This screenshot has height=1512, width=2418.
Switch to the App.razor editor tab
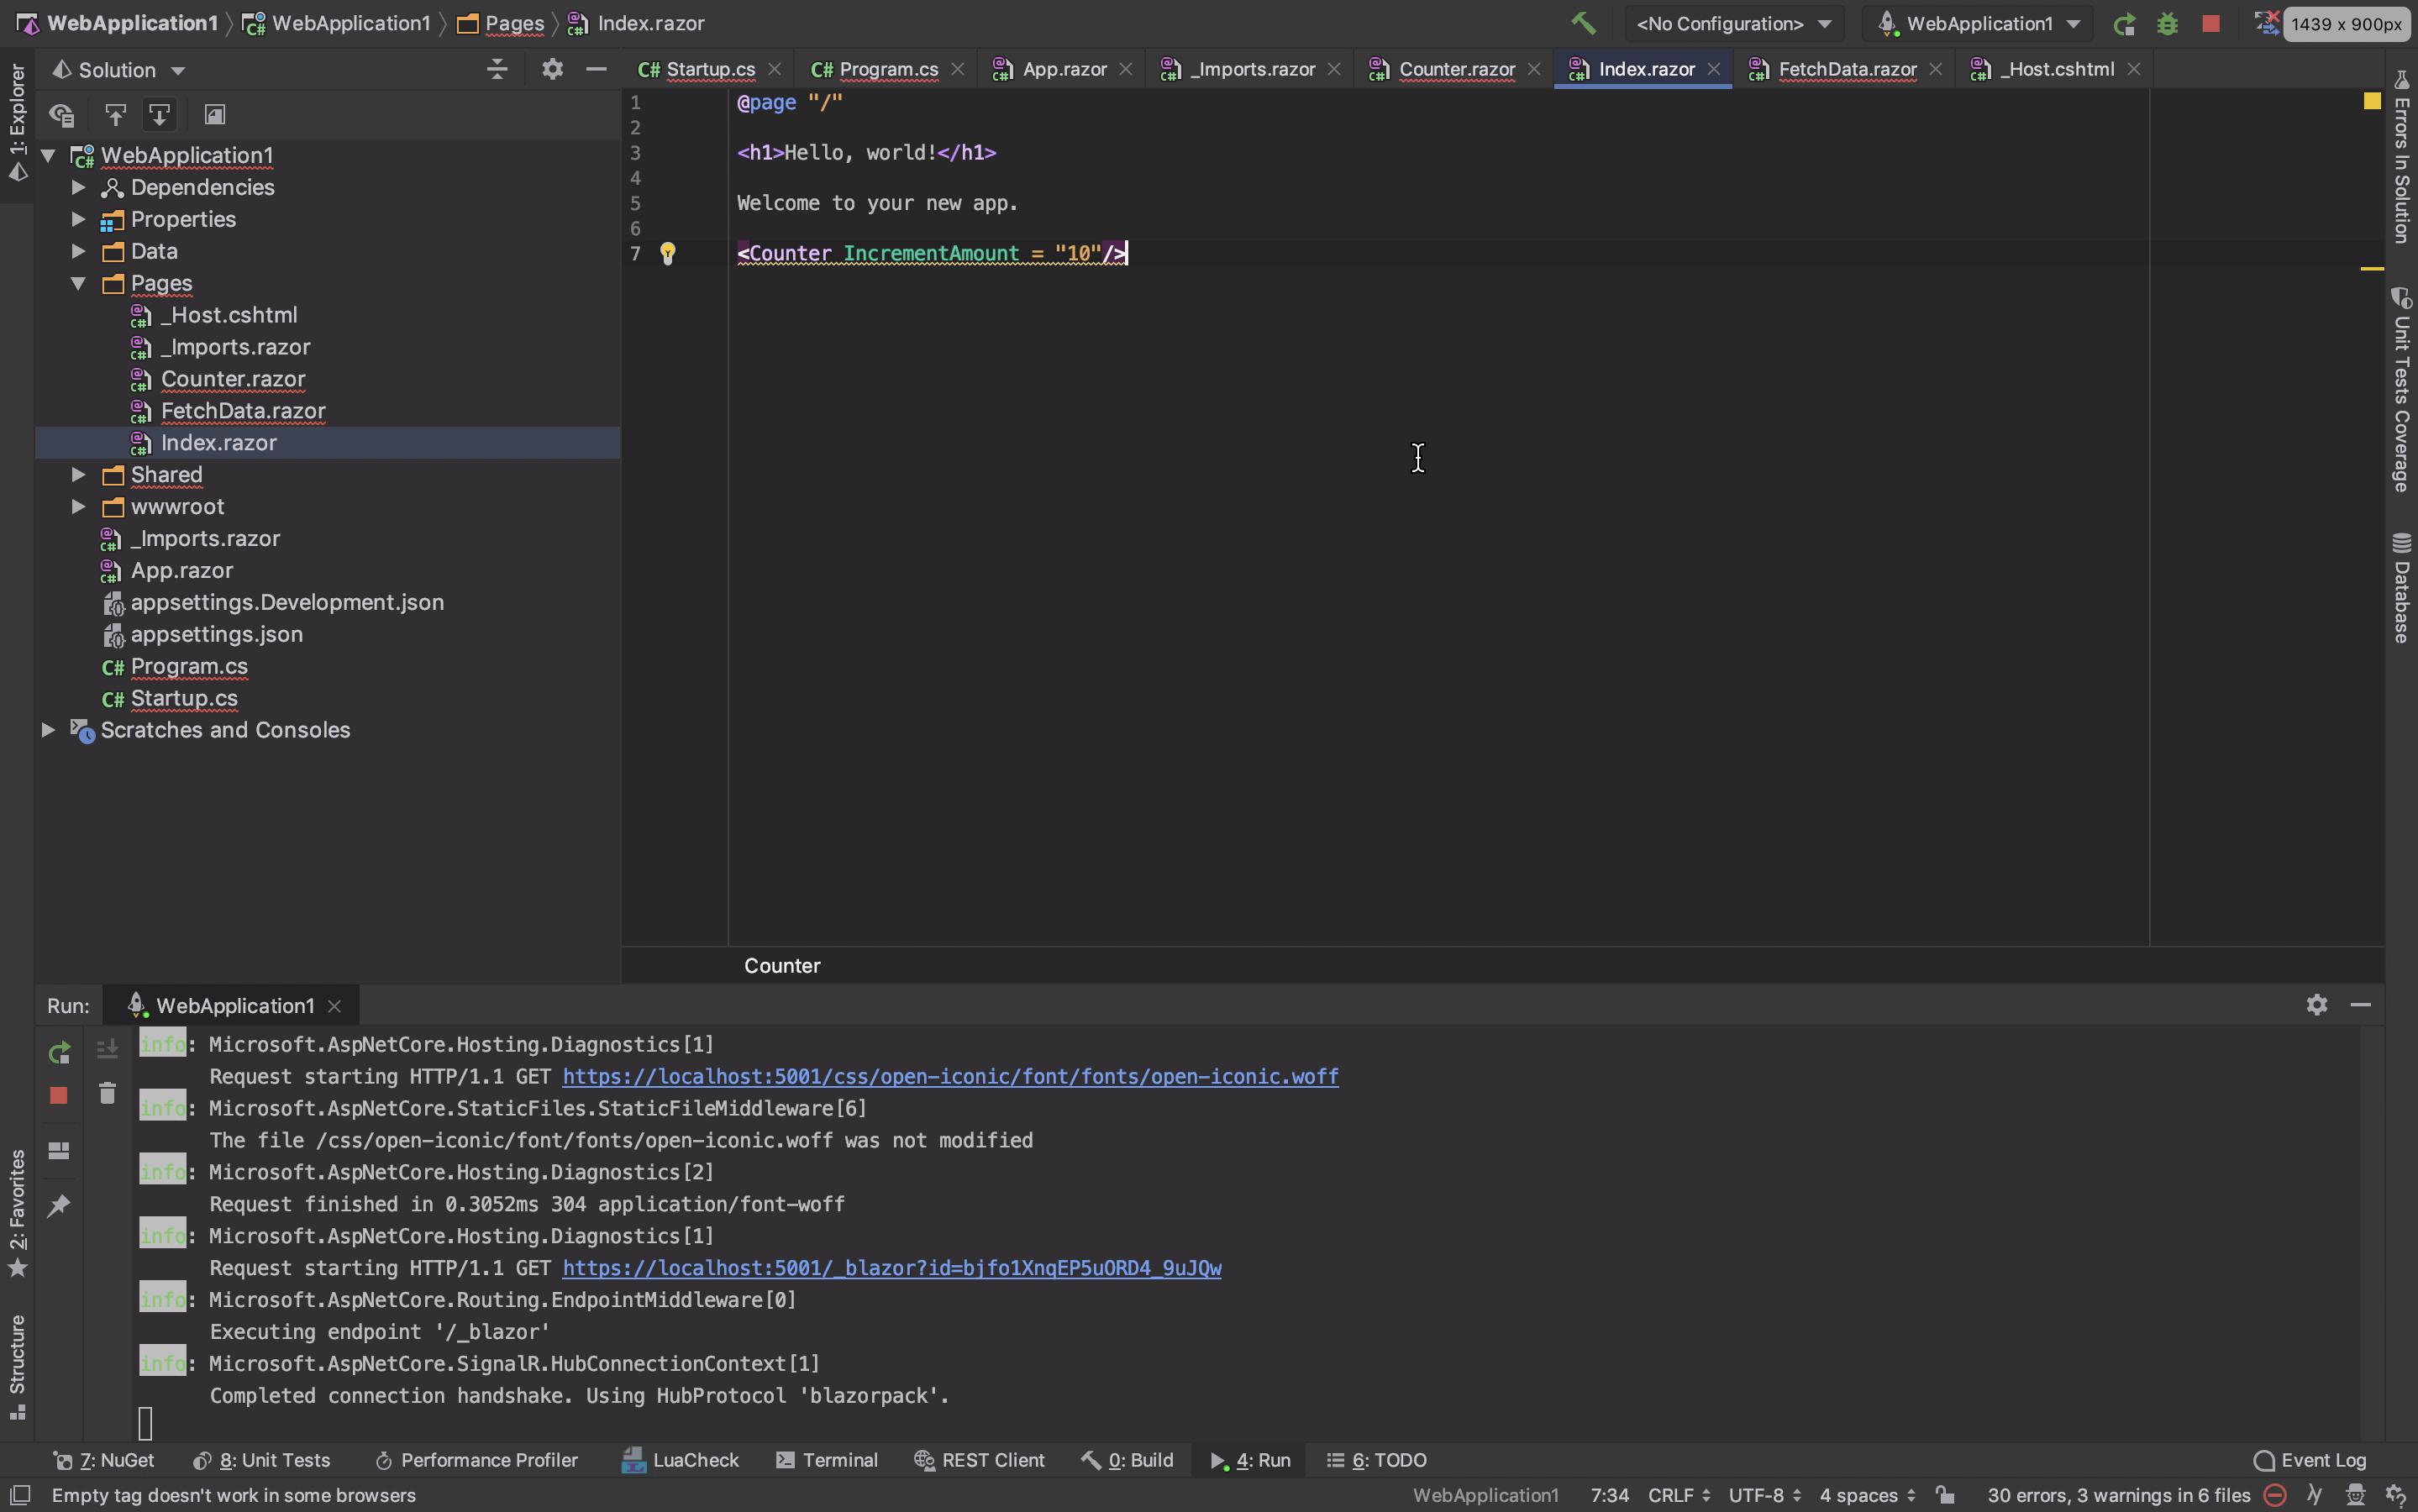[1064, 69]
